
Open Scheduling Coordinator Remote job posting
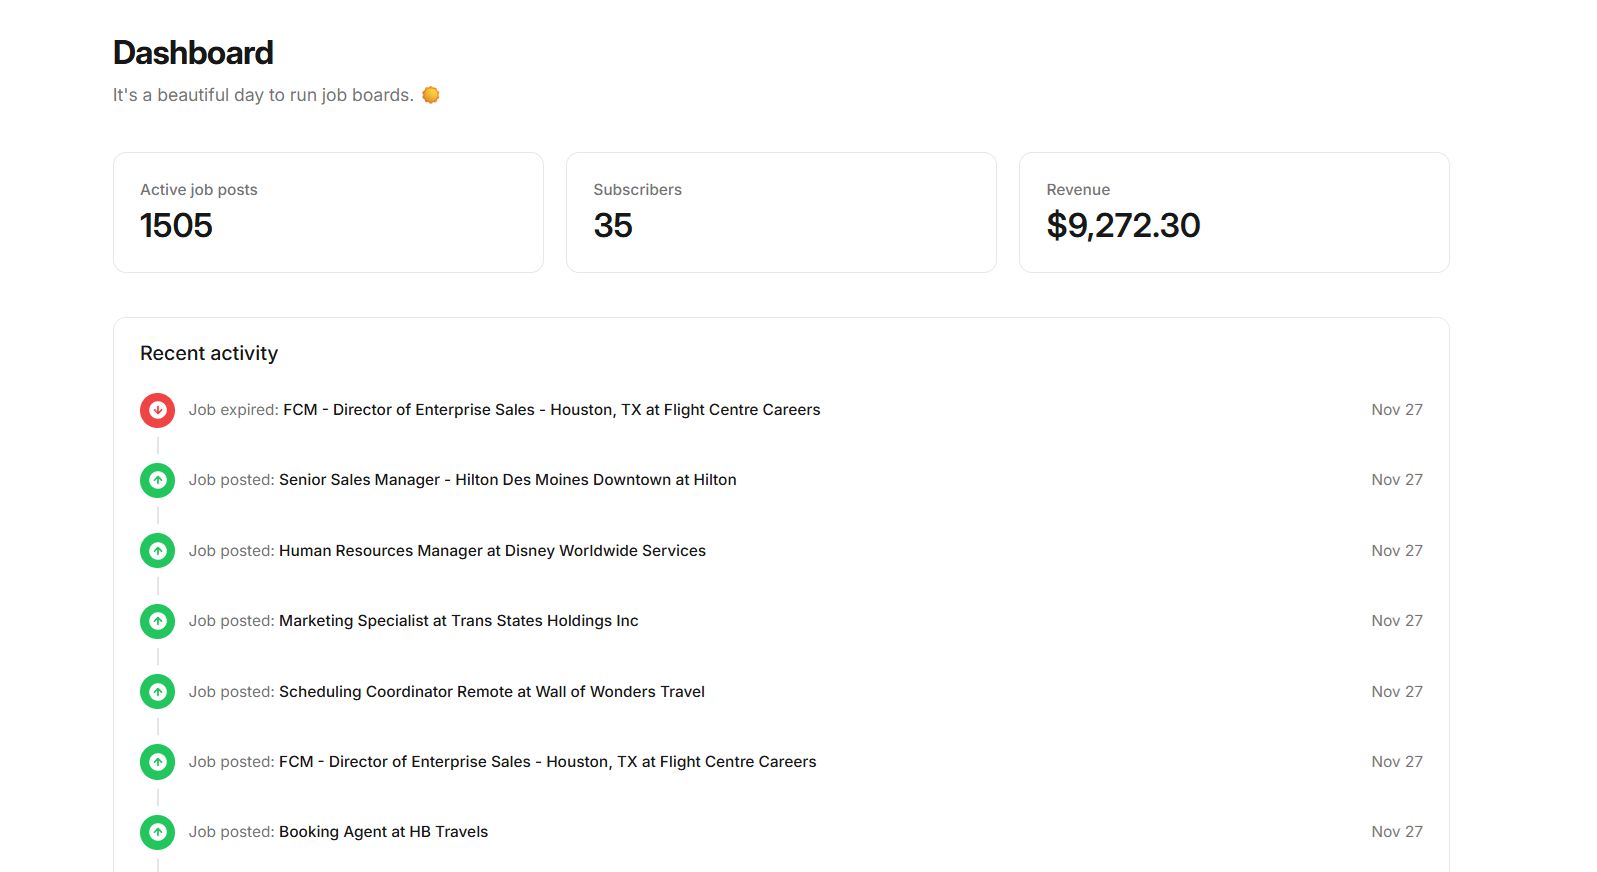pos(491,692)
